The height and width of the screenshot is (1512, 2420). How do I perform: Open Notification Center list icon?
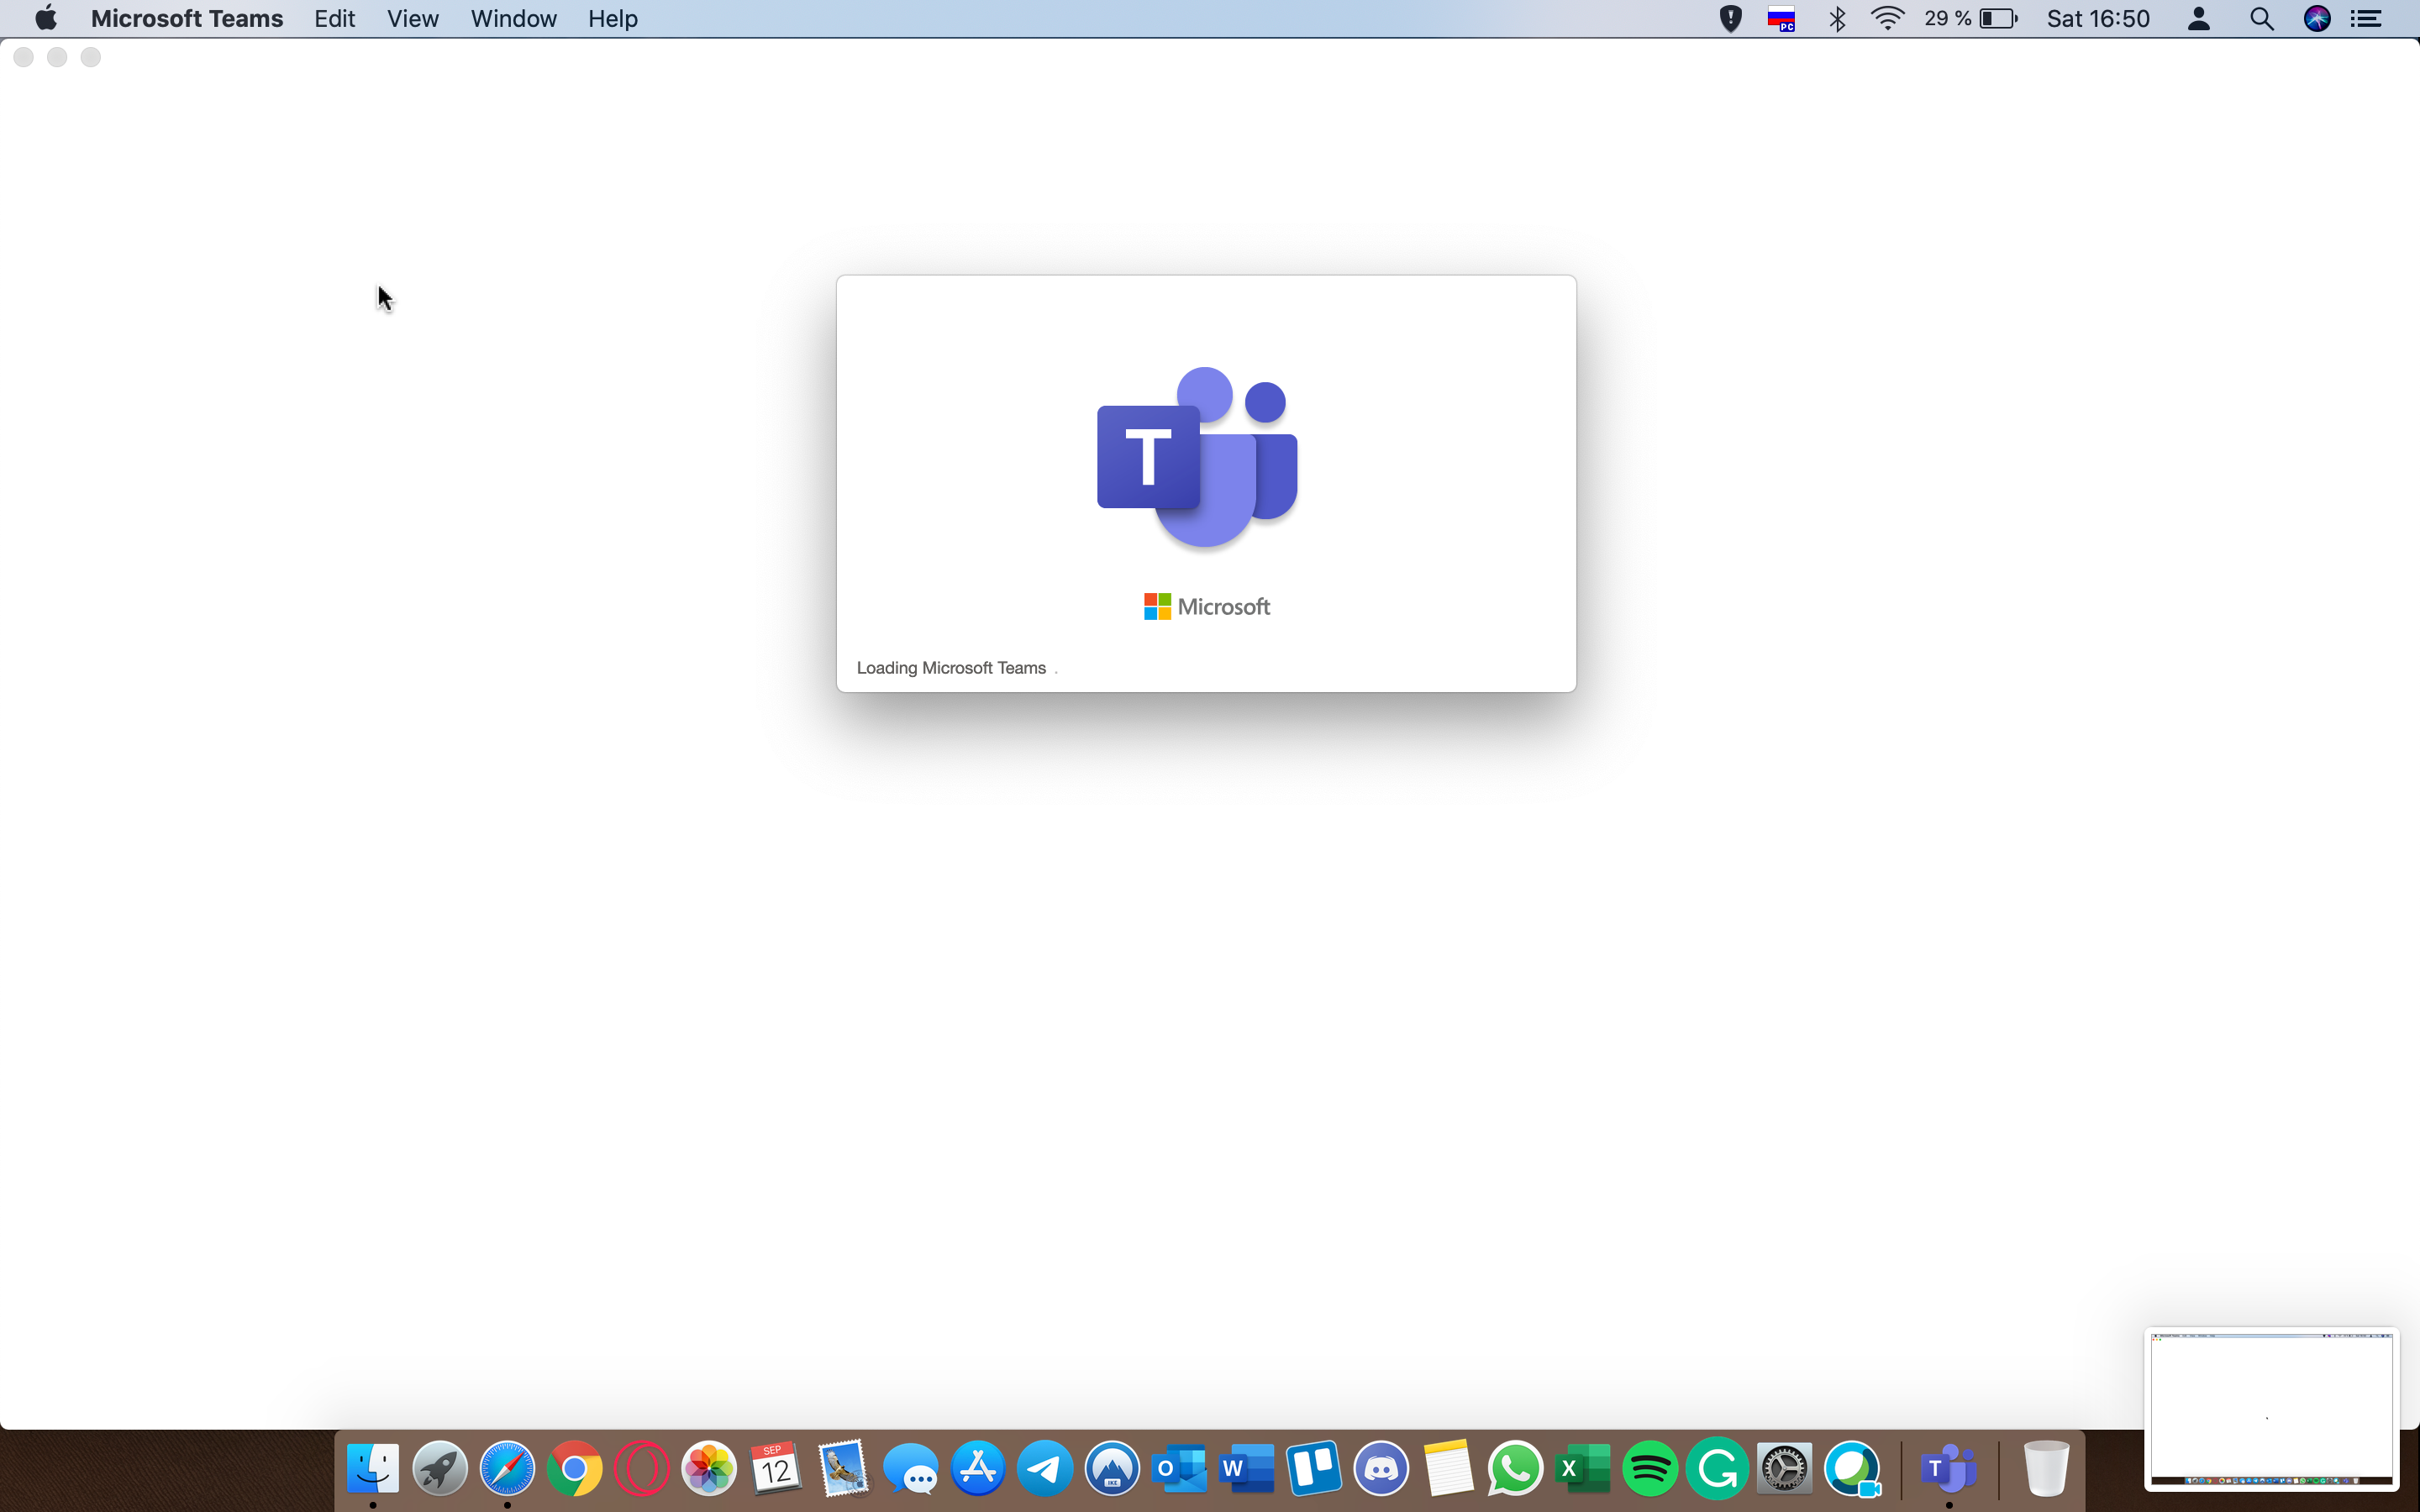click(2365, 18)
